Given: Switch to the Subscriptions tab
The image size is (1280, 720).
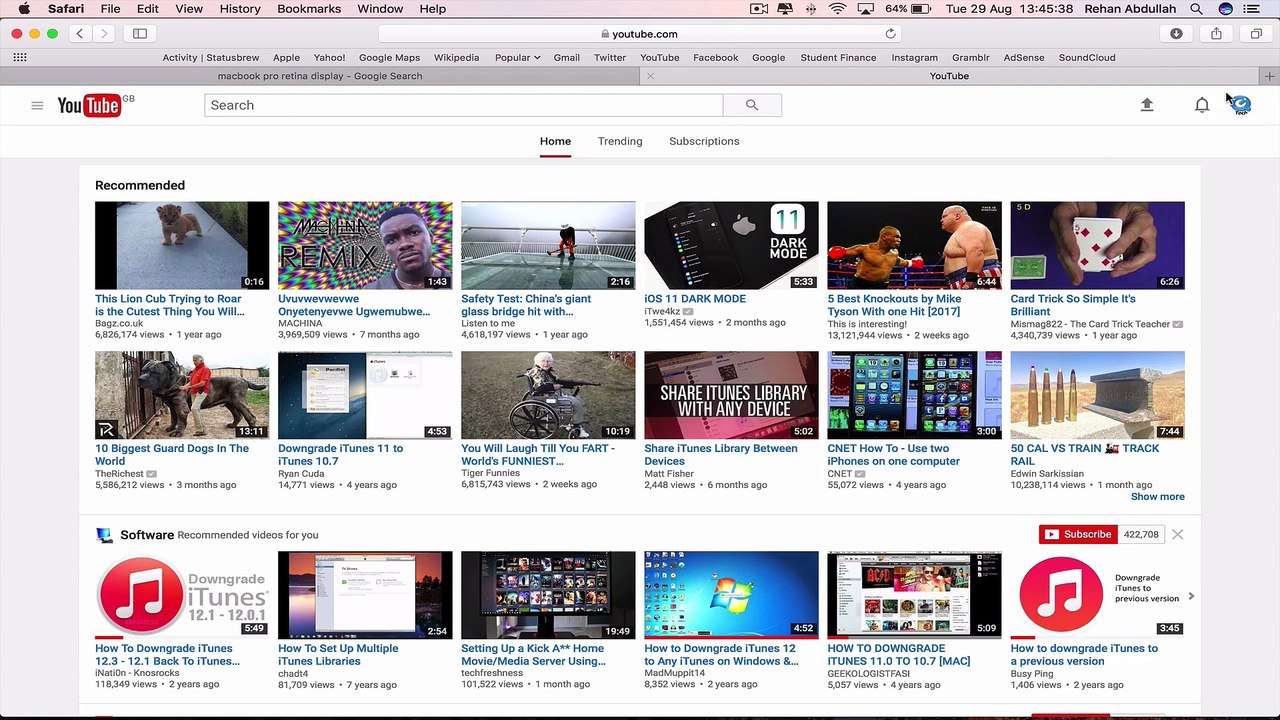Looking at the screenshot, I should point(704,141).
